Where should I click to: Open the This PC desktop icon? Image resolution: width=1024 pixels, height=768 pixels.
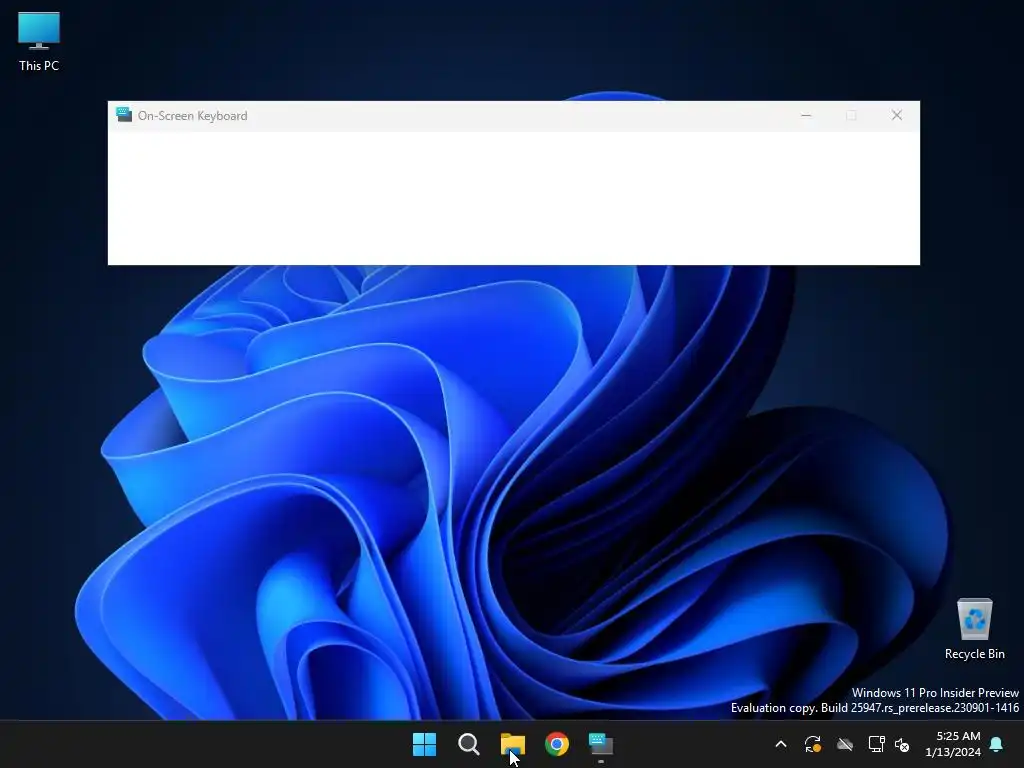coord(39,42)
